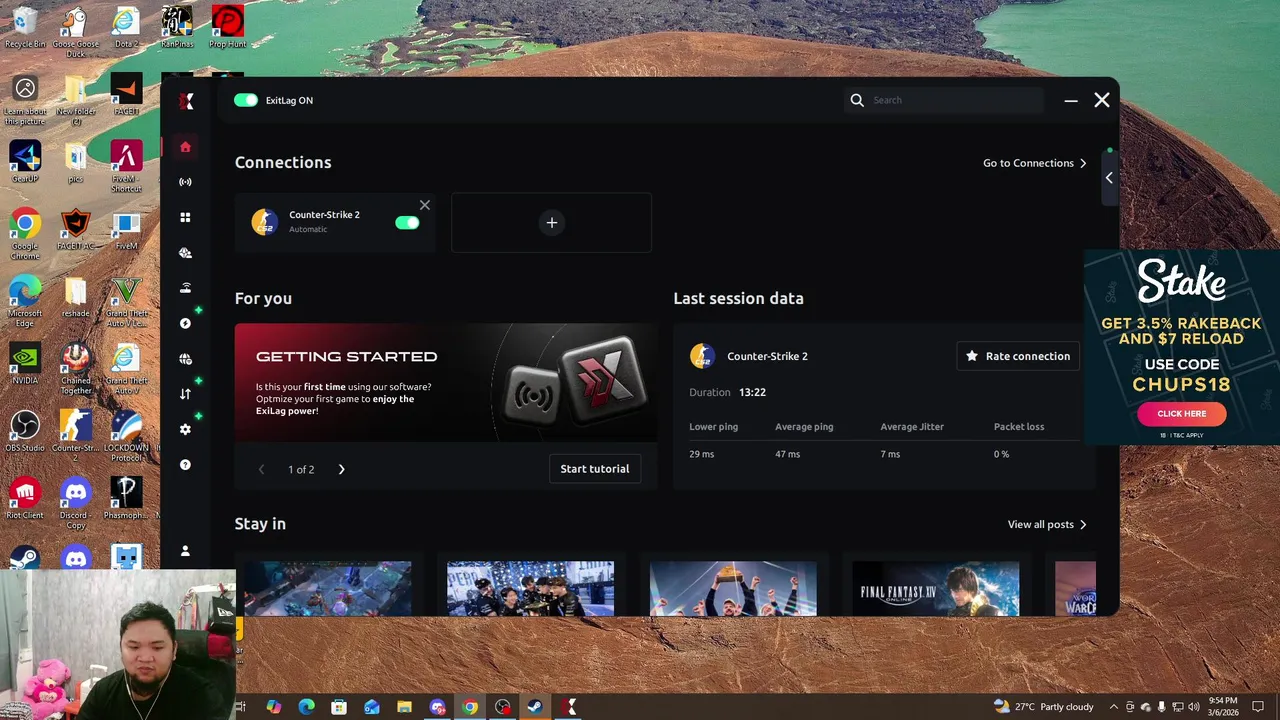Open FiveM desktop icon

tap(126, 230)
